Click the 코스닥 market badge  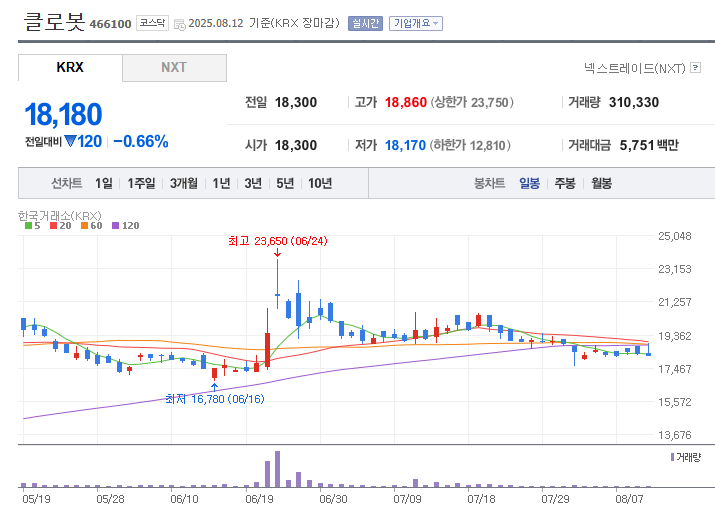(x=152, y=23)
